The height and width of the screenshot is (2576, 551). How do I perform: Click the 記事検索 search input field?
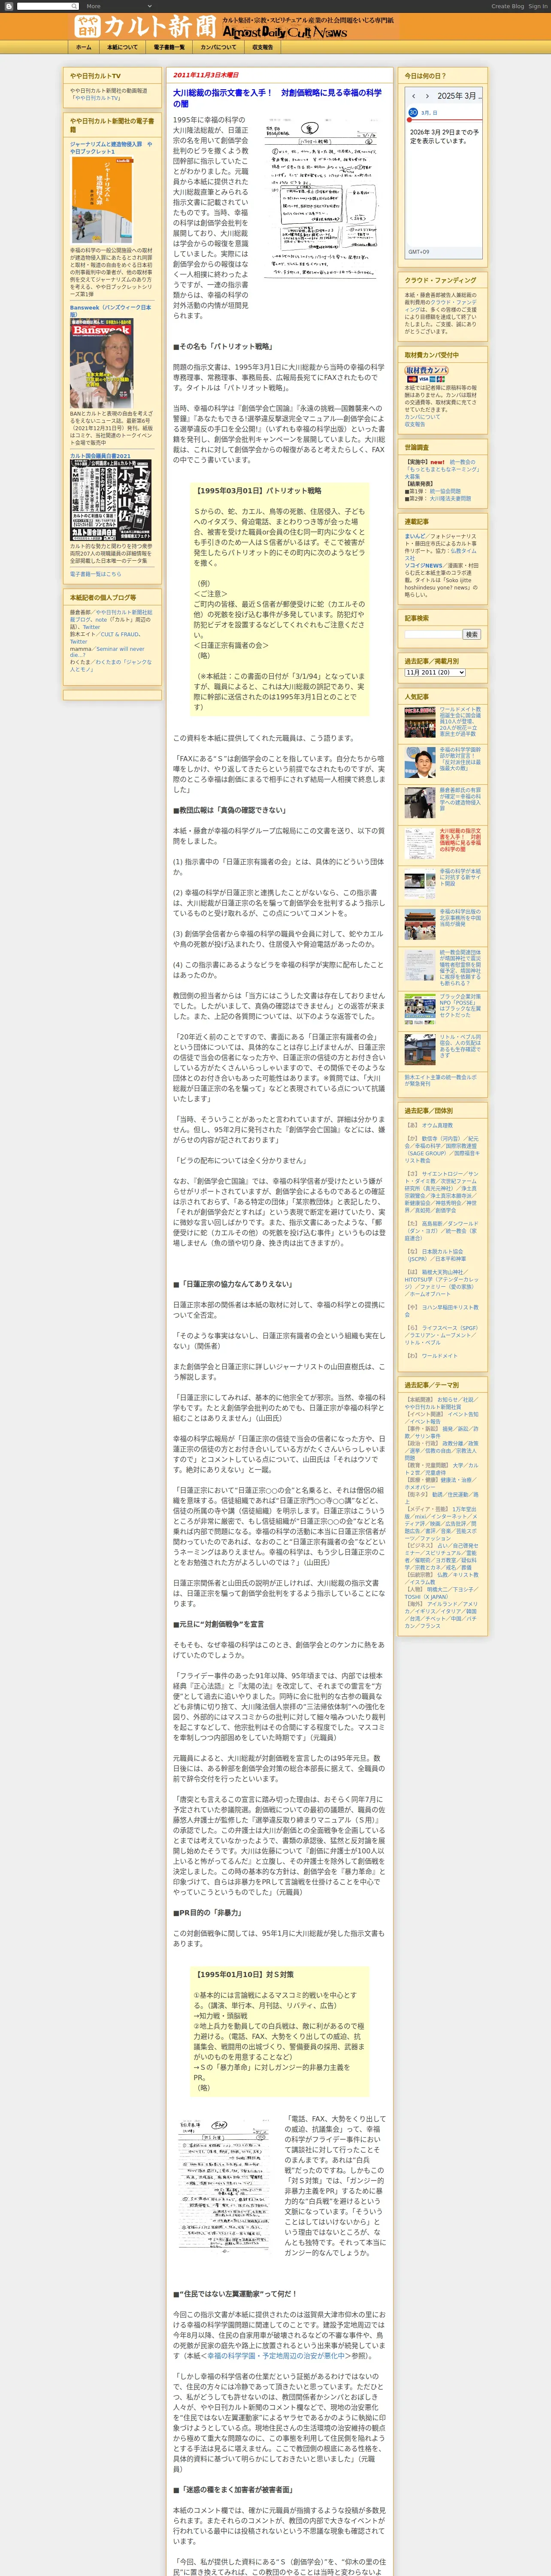pos(432,634)
